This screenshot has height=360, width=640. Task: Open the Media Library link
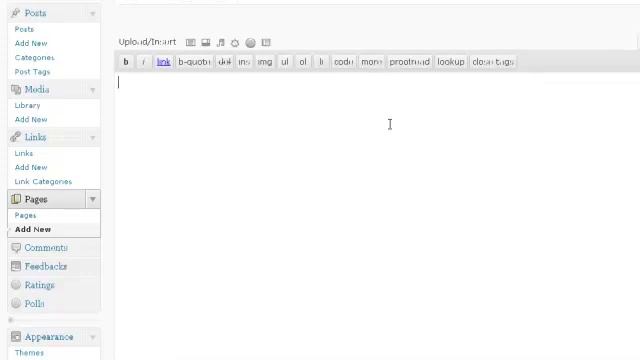point(27,105)
